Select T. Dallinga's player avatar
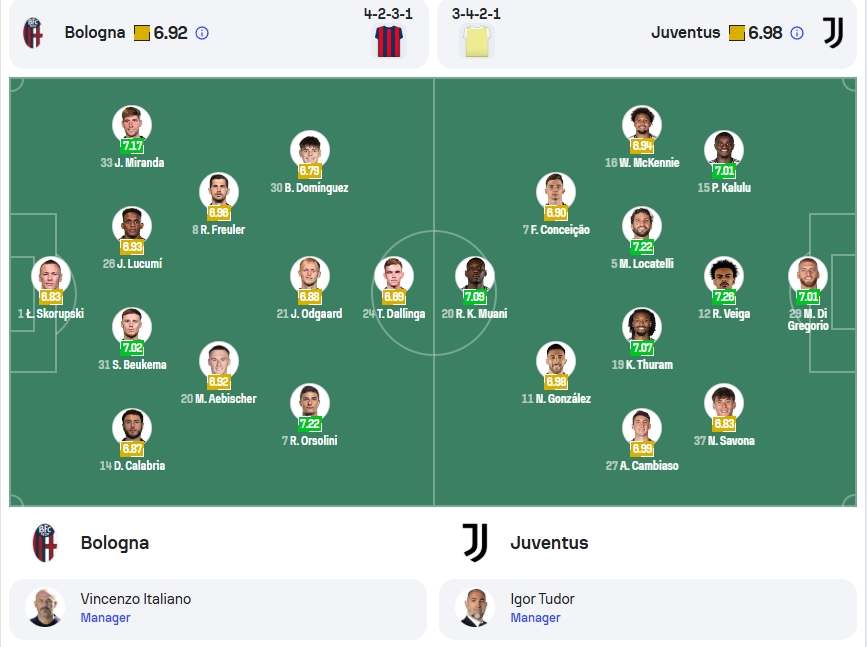867x647 pixels. coord(394,276)
